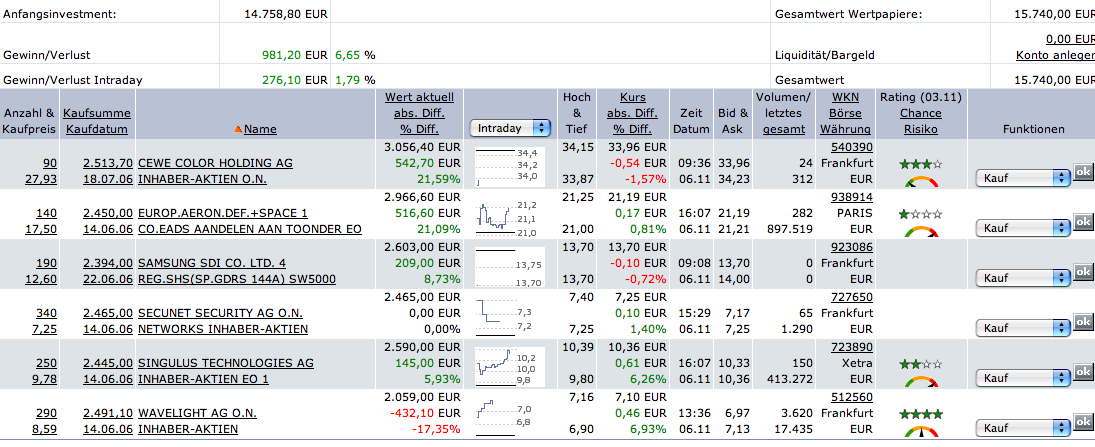Open the EADS intraday chart thumbnail
Viewport: 1095px width, 447px height.
tap(508, 216)
